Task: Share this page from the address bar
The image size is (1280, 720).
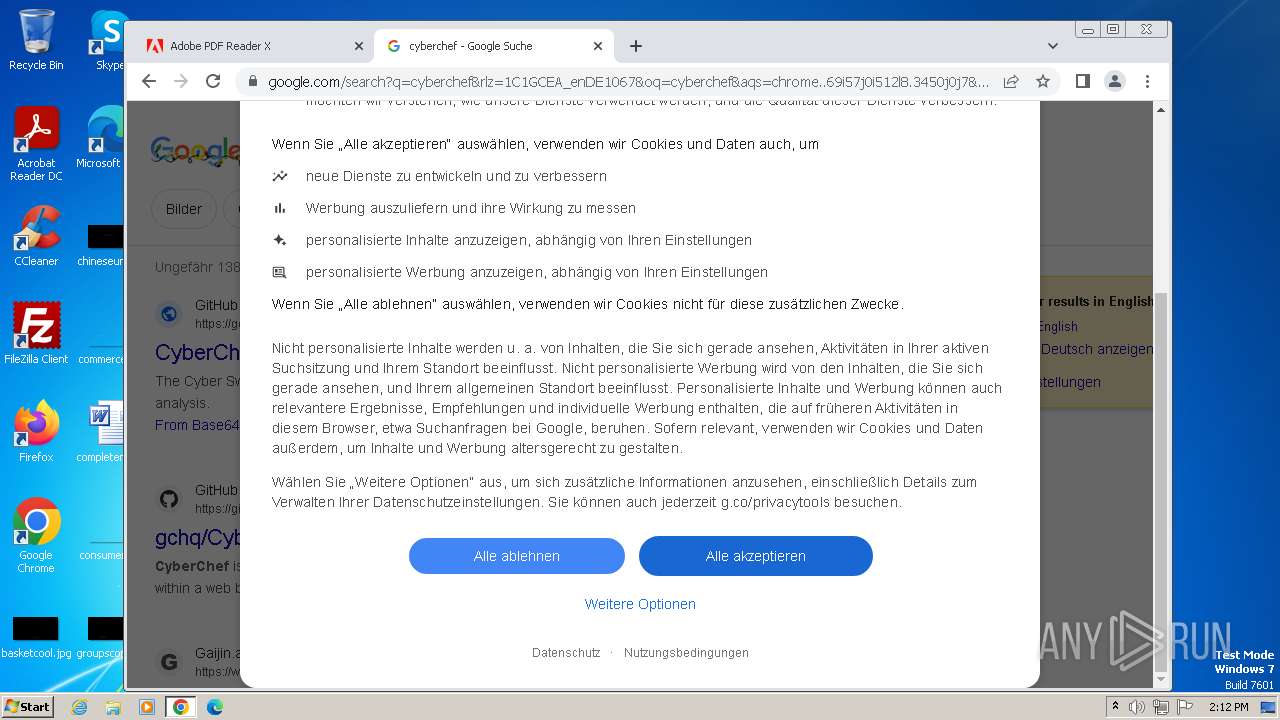Action: (x=1011, y=81)
